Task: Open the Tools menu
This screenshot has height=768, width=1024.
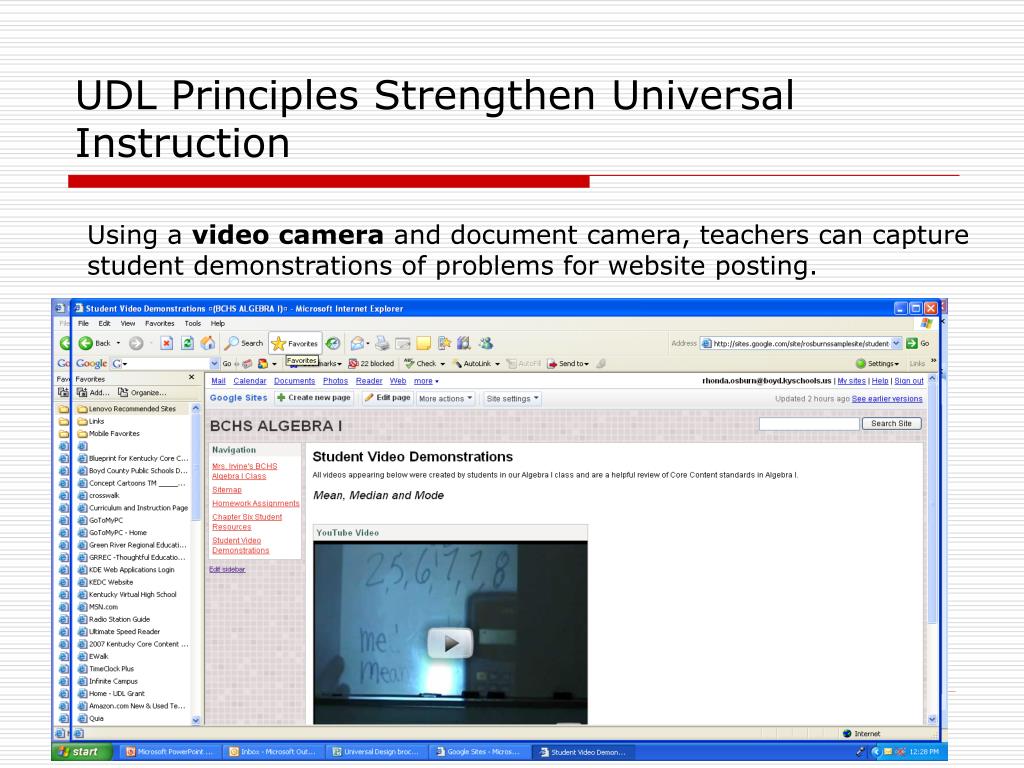Action: coord(193,324)
